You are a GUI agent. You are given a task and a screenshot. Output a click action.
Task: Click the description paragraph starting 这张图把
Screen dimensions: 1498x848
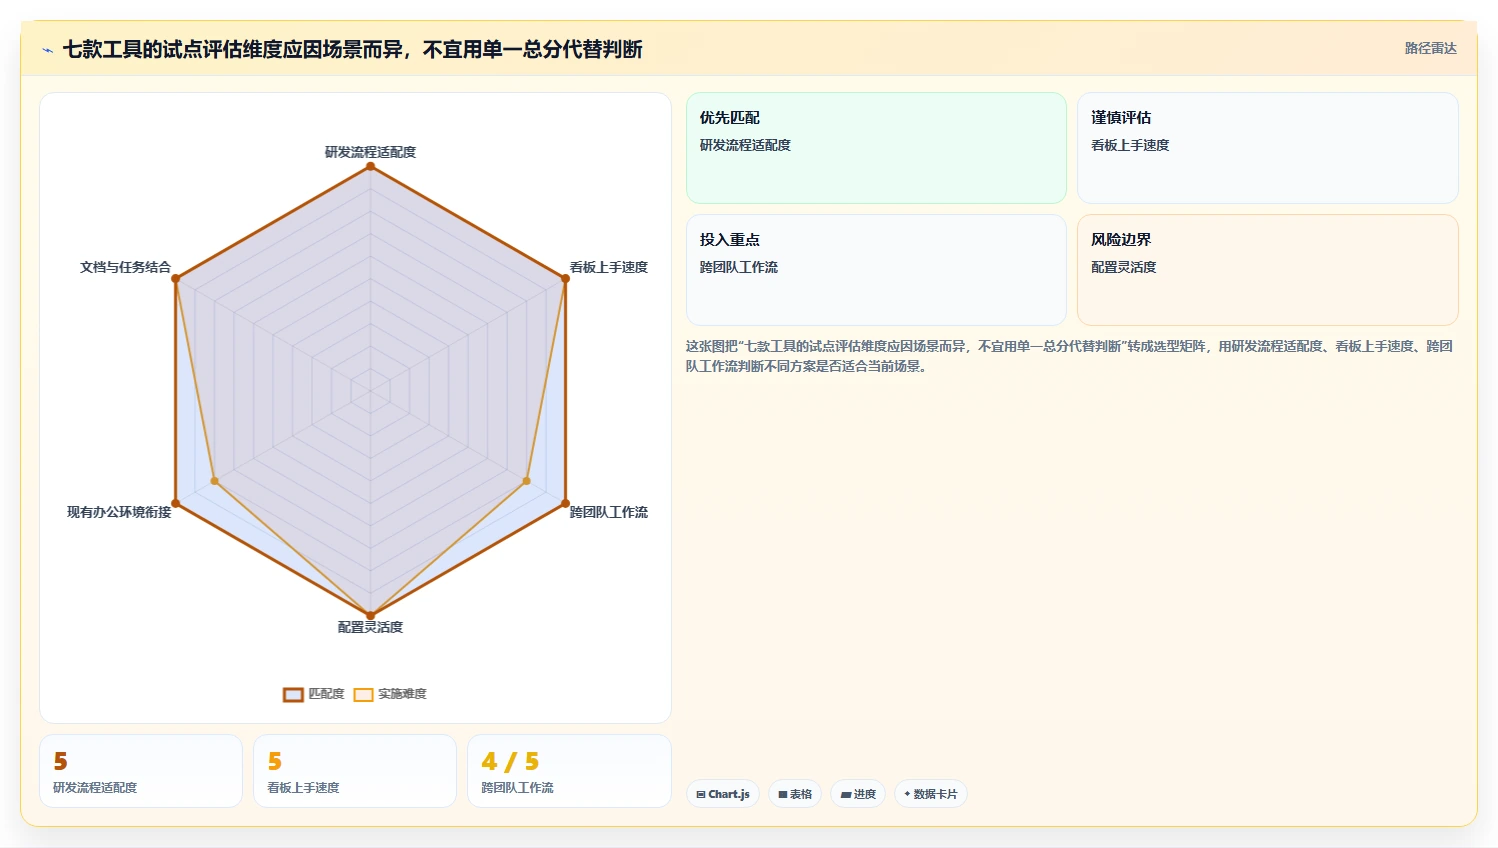(x=1069, y=356)
